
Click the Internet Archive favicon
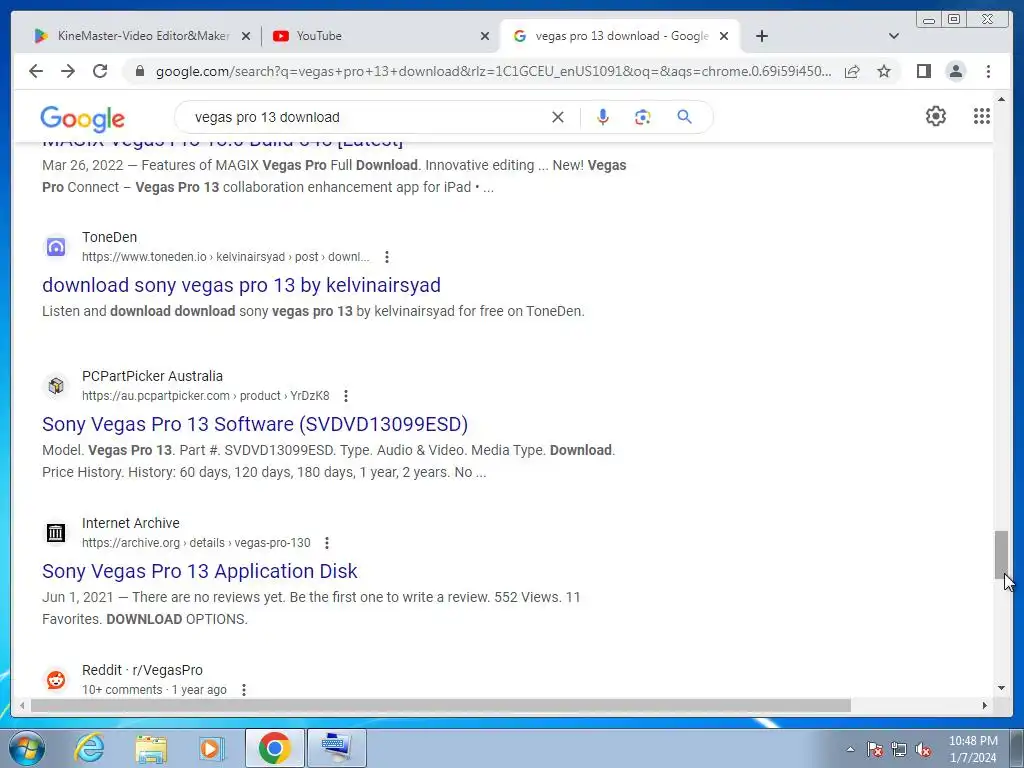[x=56, y=533]
